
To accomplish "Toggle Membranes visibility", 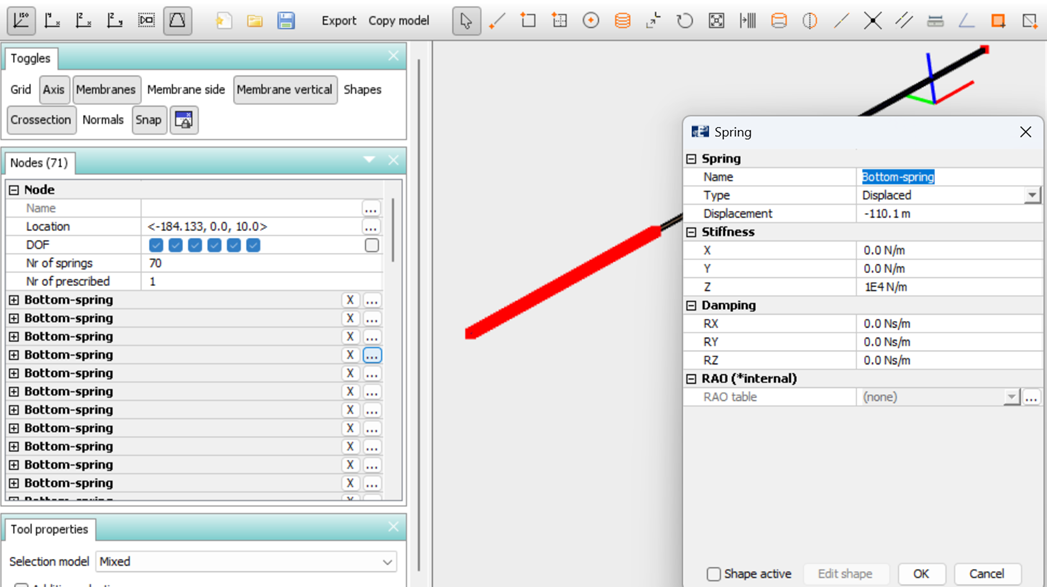I will tap(106, 89).
